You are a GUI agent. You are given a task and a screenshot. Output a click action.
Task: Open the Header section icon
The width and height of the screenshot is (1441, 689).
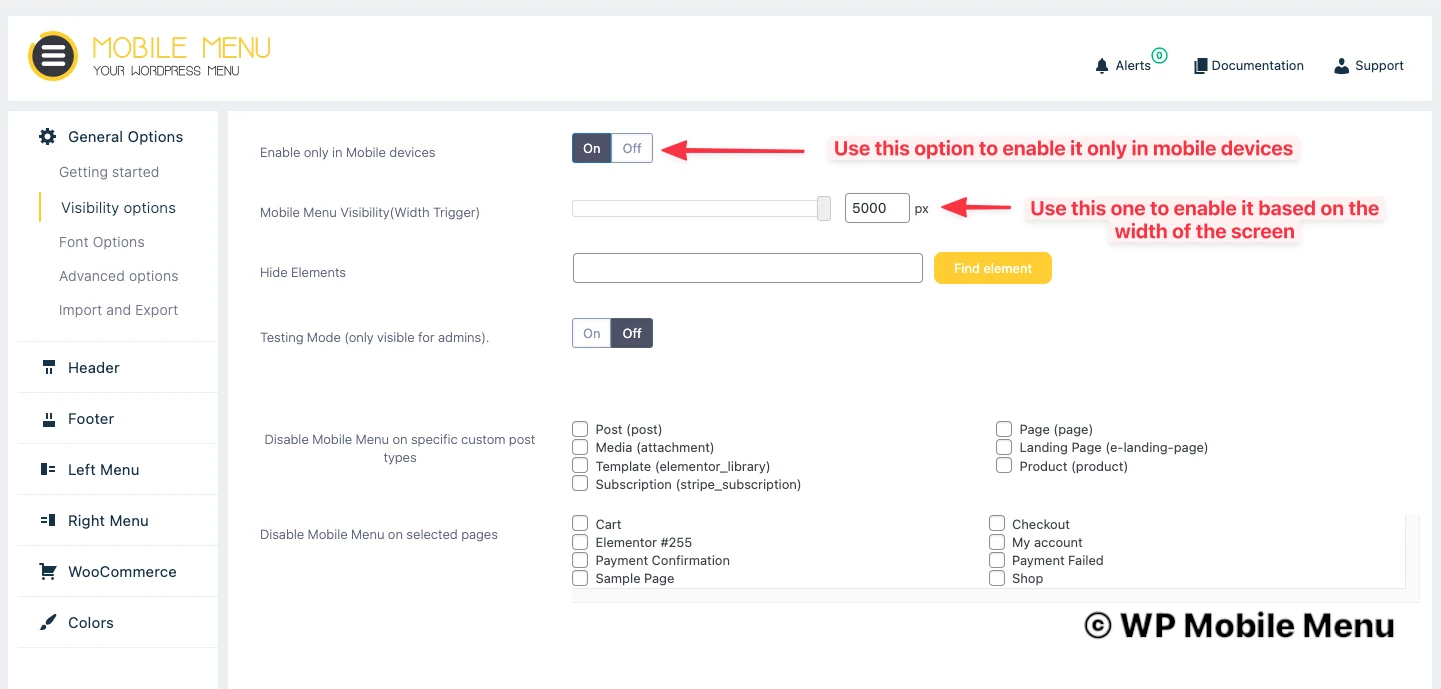click(x=48, y=368)
